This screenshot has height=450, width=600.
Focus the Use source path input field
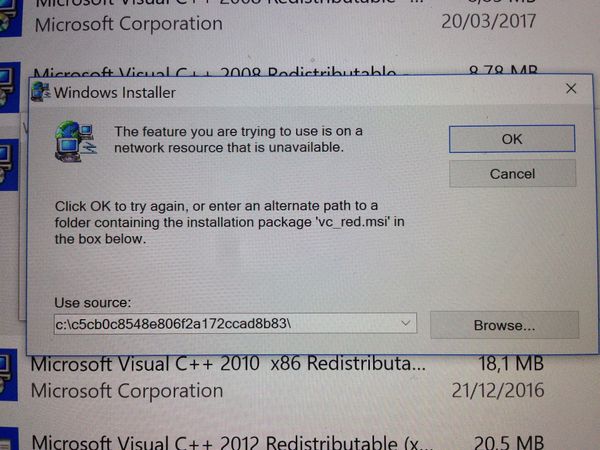click(235, 324)
